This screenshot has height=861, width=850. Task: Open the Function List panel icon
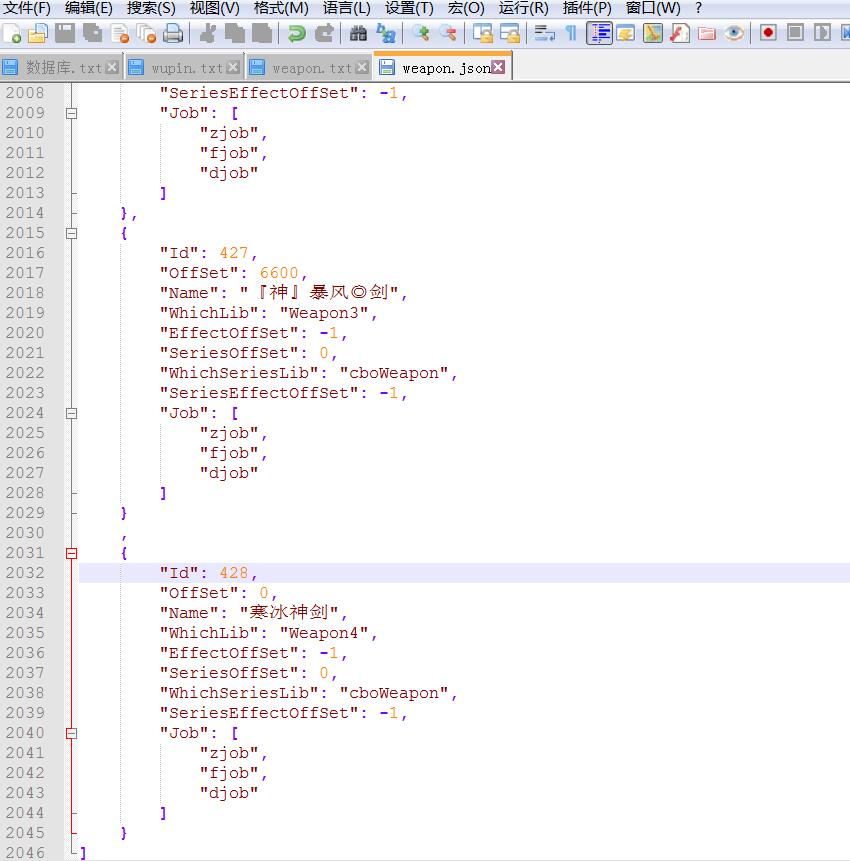(x=680, y=33)
